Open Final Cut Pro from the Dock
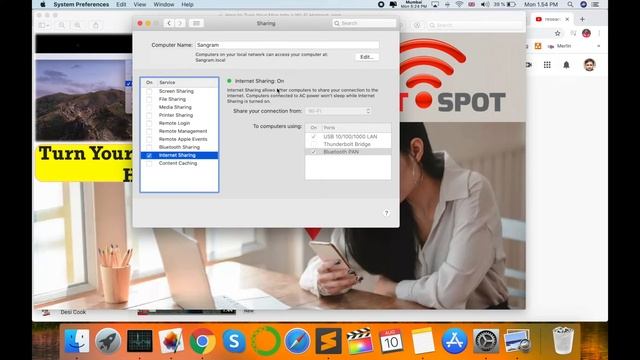Image resolution: width=640 pixels, height=360 pixels. pyautogui.click(x=360, y=341)
